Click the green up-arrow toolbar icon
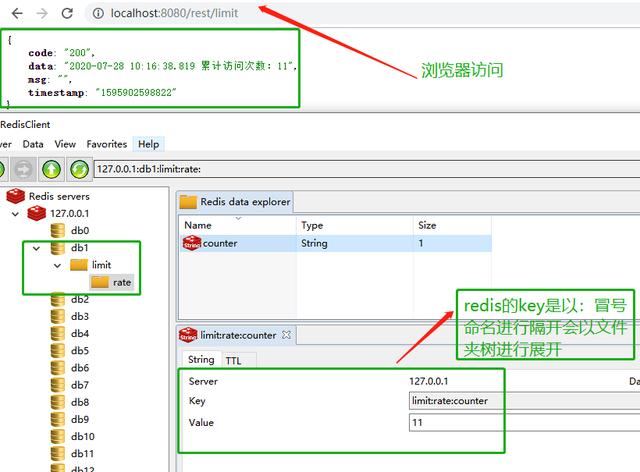The image size is (640, 472). coord(51,169)
